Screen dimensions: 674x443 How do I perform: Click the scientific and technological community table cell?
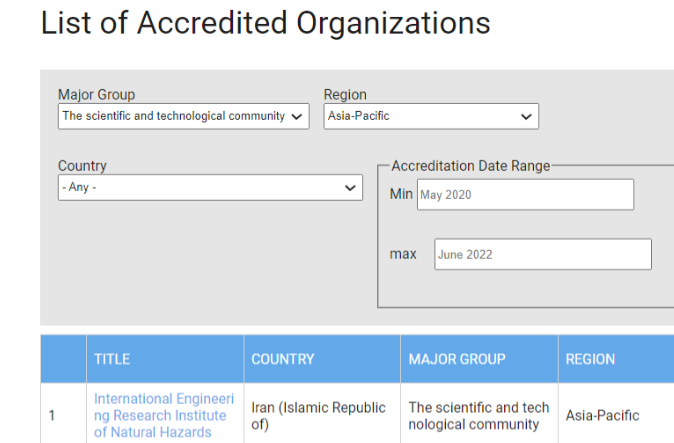click(479, 415)
